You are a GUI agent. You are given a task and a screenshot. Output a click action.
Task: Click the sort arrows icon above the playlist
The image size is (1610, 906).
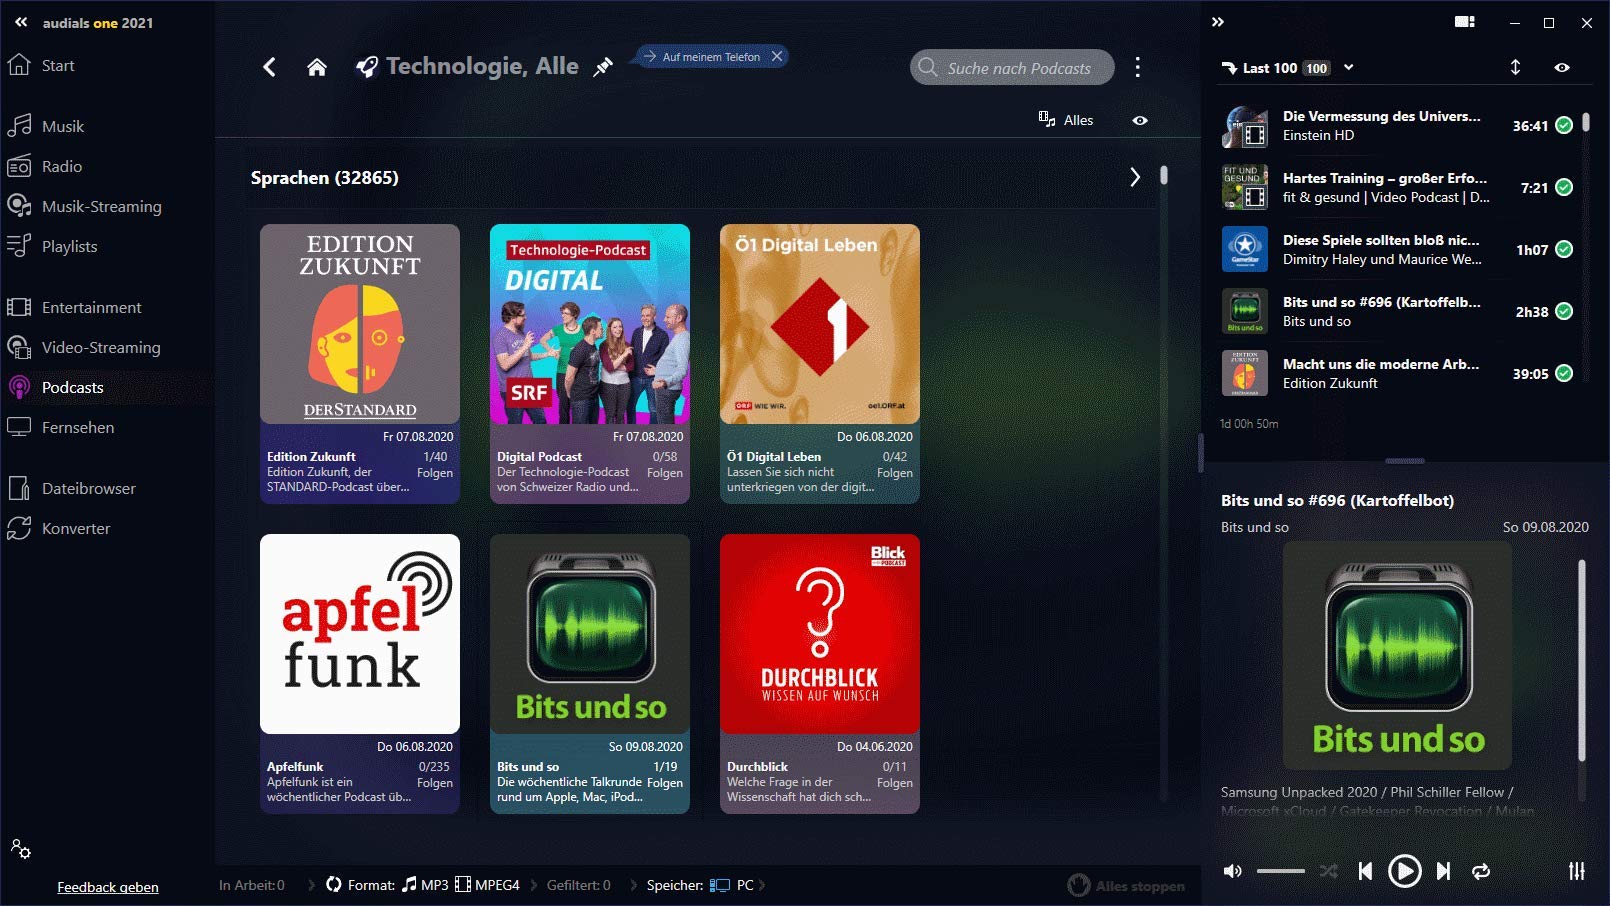coord(1515,67)
